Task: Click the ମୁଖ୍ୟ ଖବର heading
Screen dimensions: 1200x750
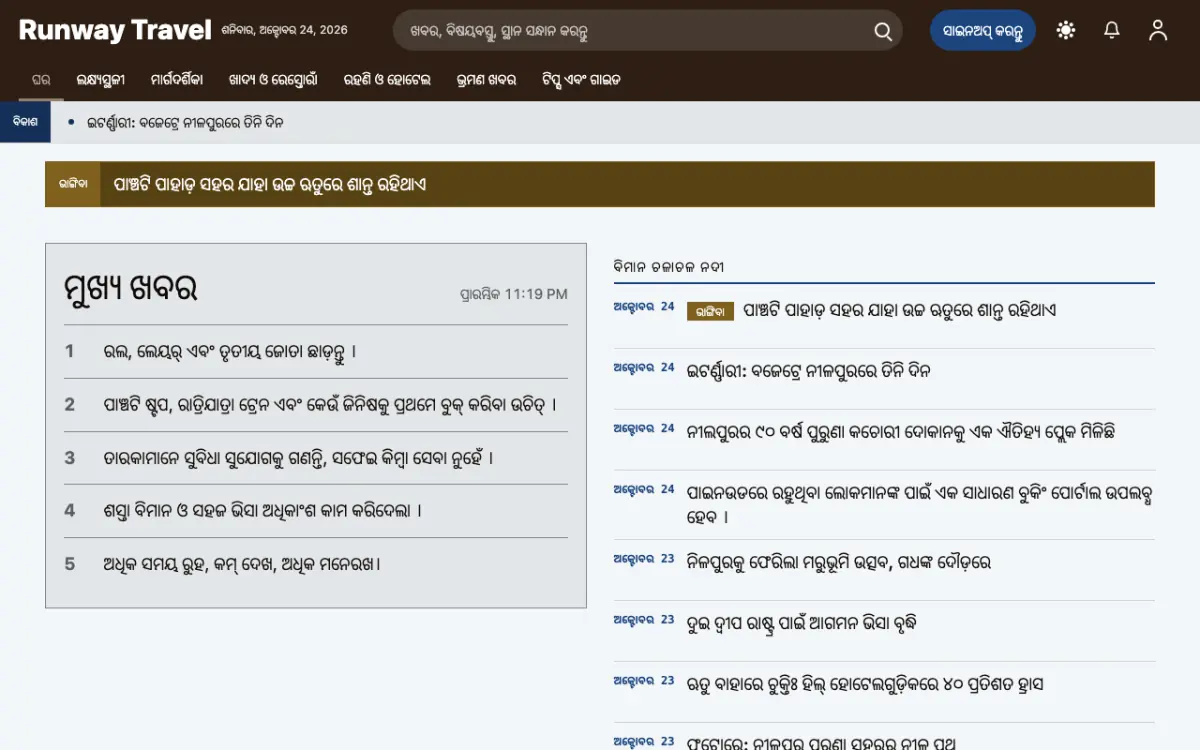Action: [x=130, y=288]
